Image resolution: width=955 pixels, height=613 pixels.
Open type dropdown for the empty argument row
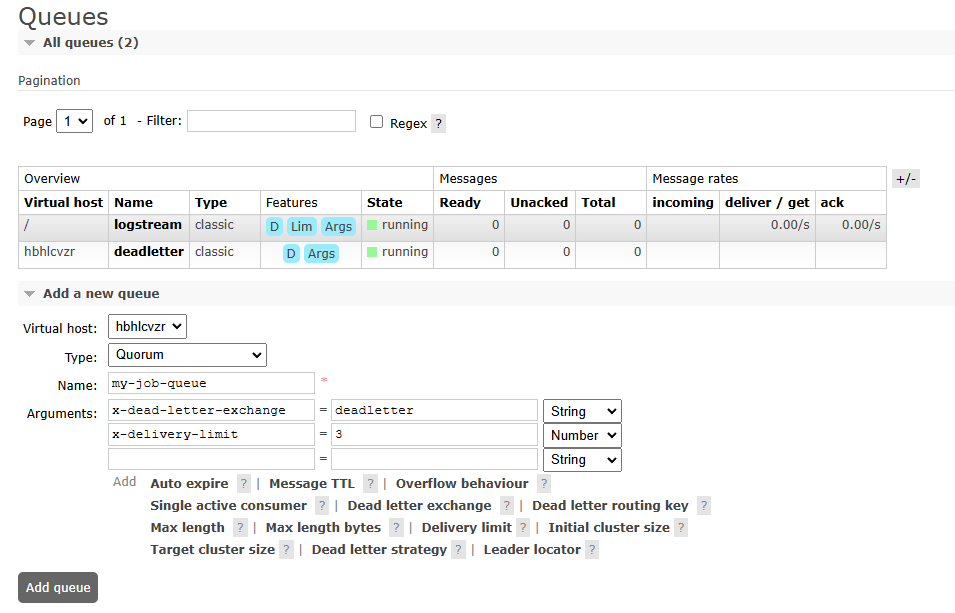click(582, 459)
